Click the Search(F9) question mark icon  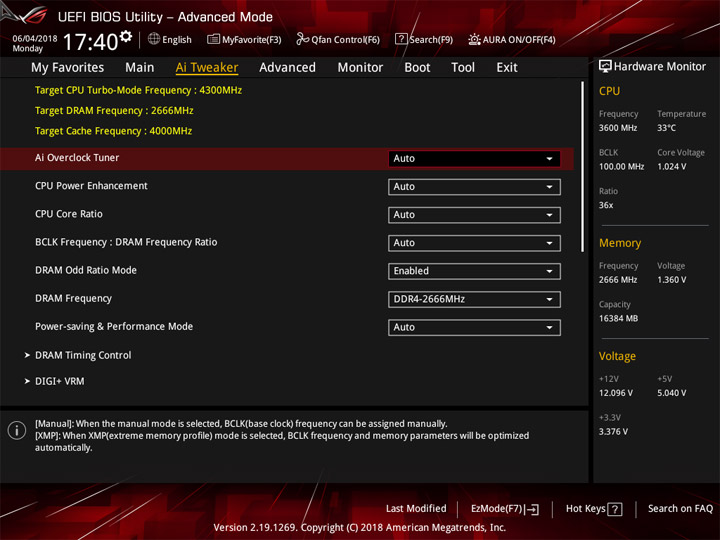click(x=401, y=39)
